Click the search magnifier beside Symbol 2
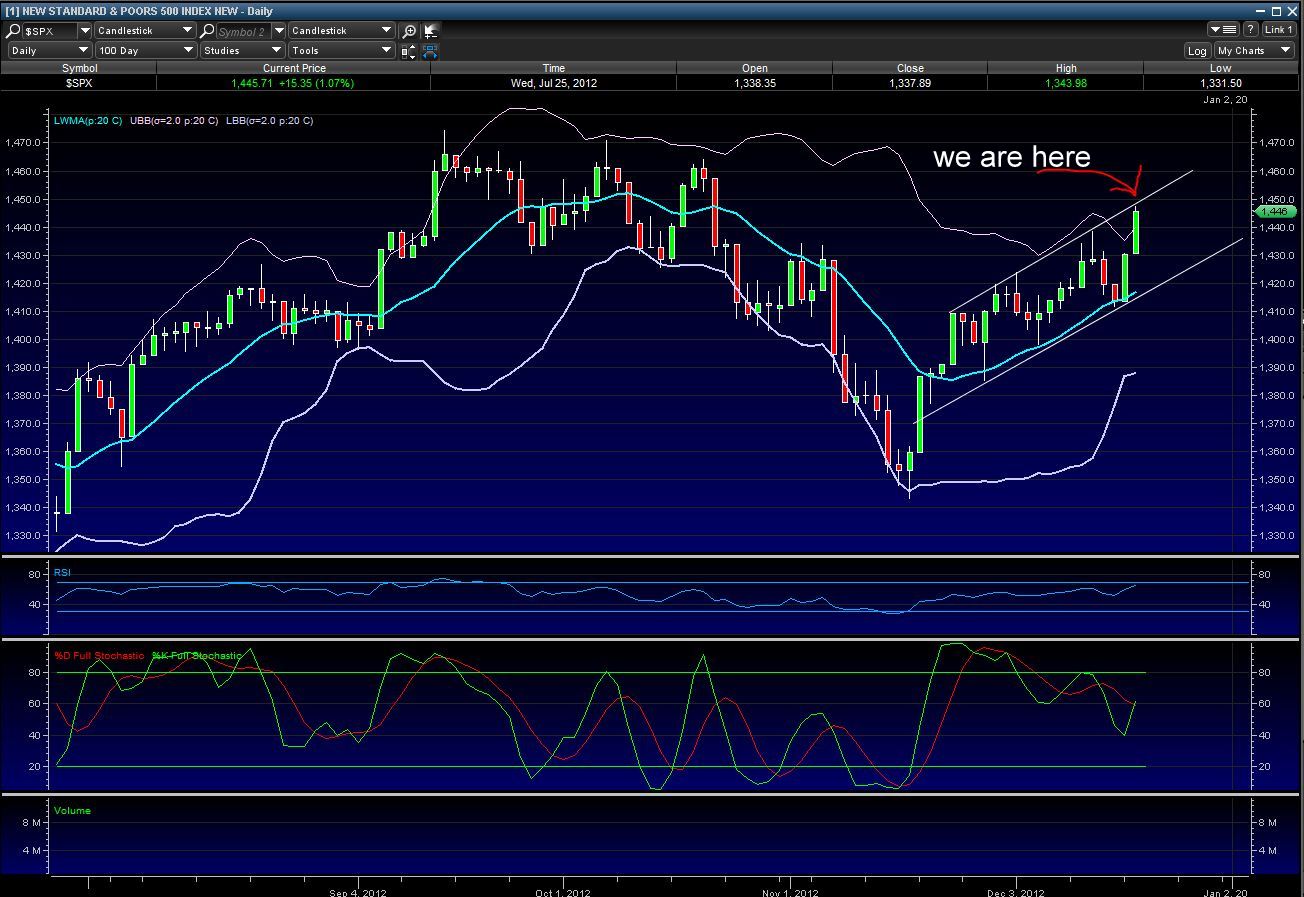Screen dimensions: 1304x897 click(x=207, y=31)
